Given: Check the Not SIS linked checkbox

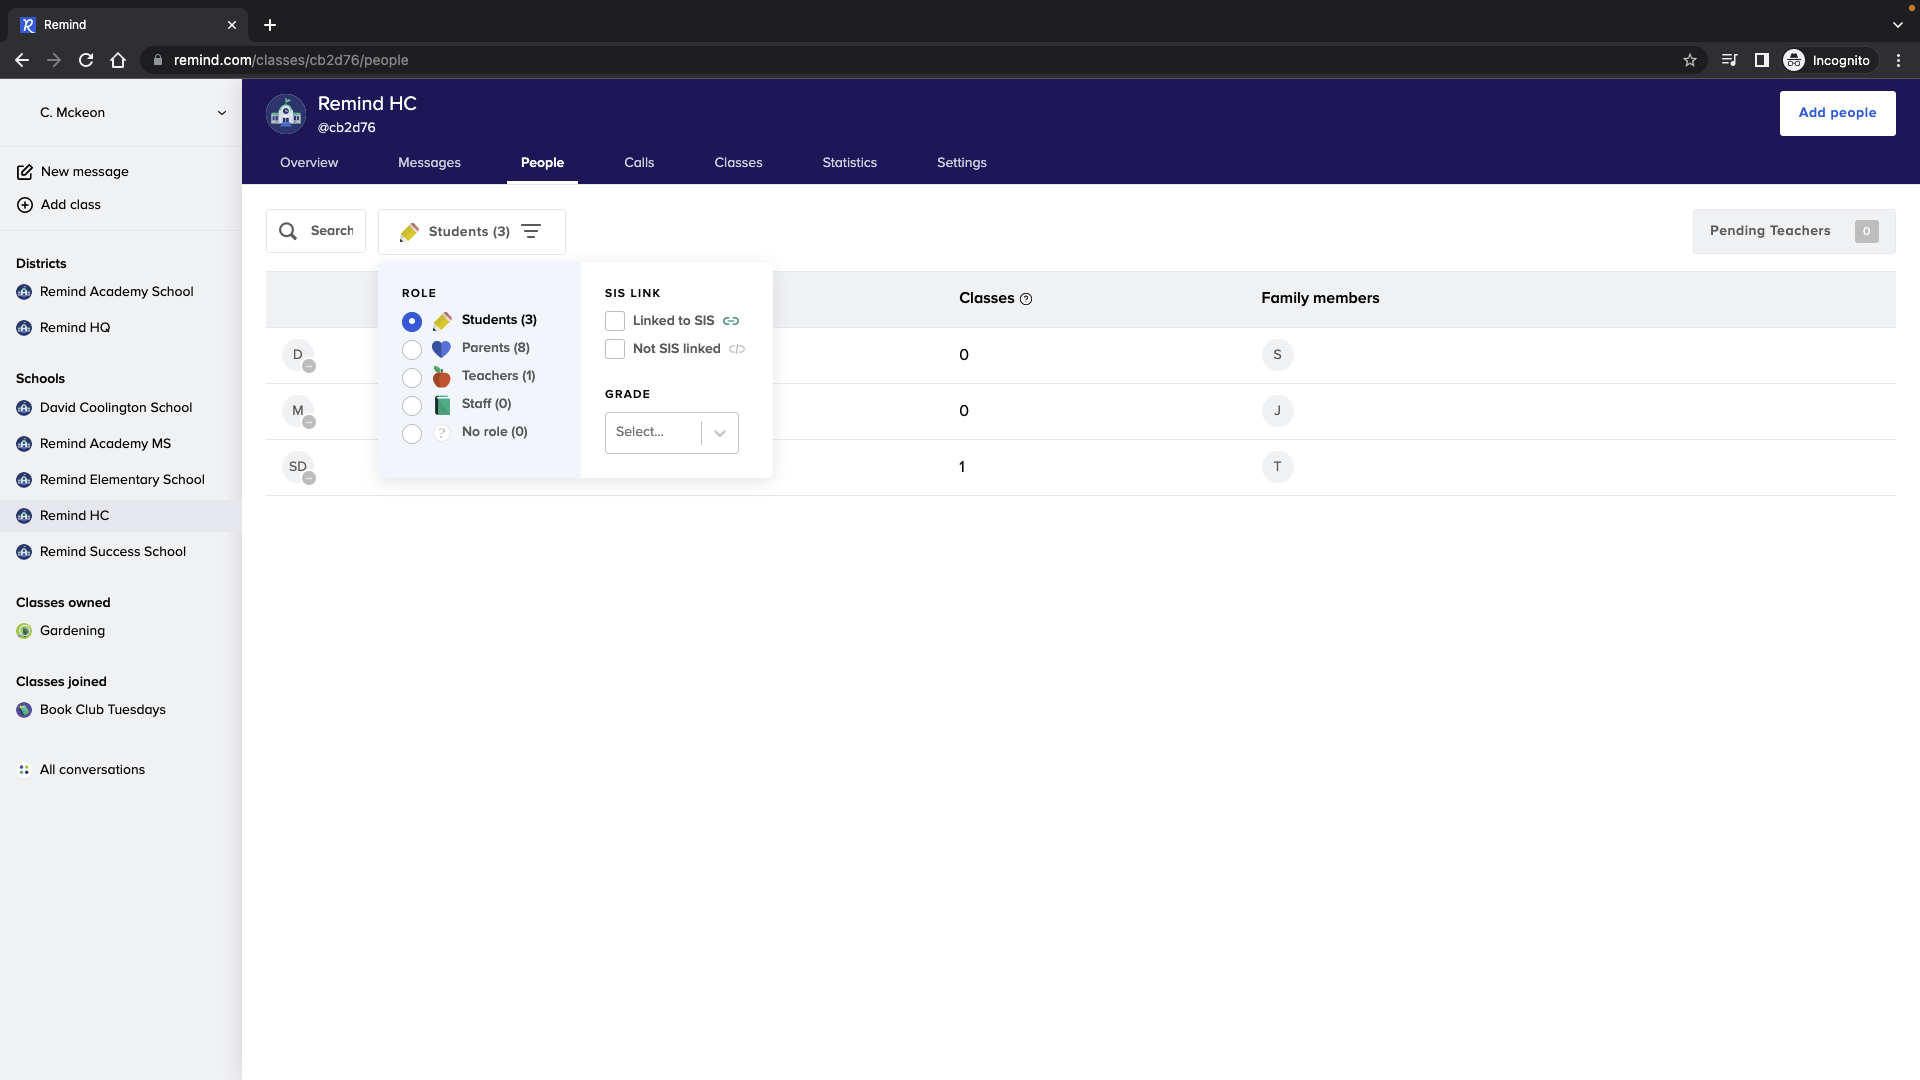Looking at the screenshot, I should [615, 349].
